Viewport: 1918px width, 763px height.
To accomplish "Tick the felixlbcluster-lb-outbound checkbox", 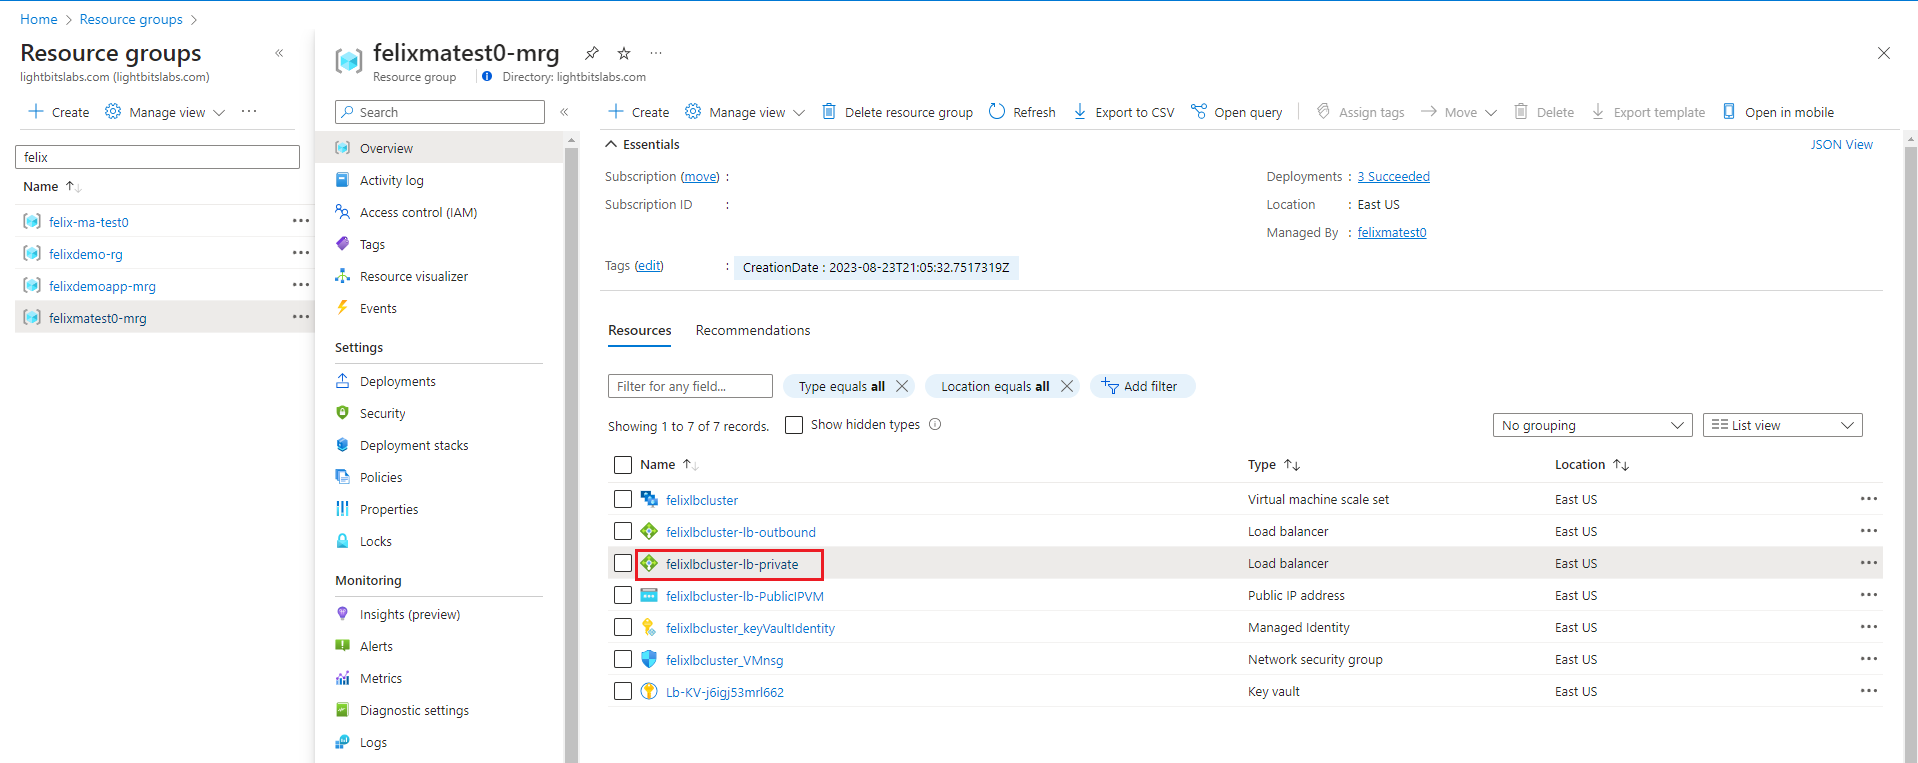I will (623, 531).
